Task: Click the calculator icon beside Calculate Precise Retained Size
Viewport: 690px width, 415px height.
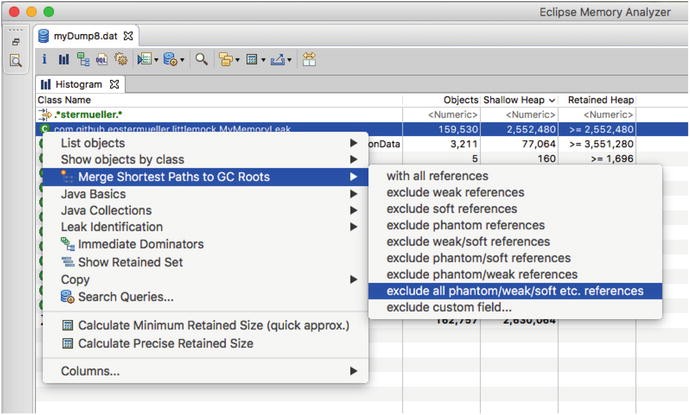Action: 68,343
